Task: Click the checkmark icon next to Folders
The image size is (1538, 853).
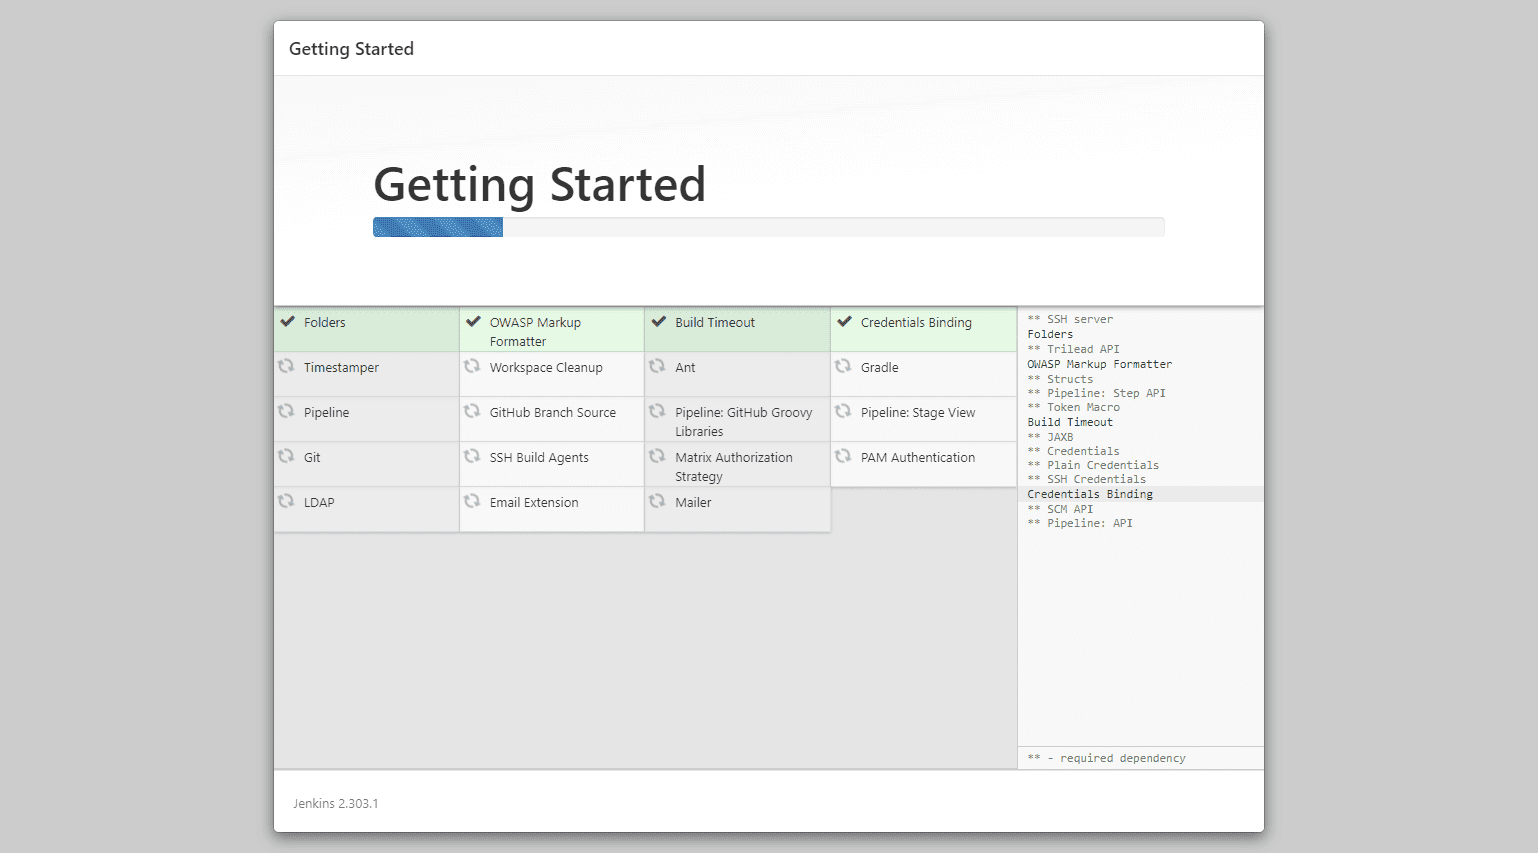Action: point(288,322)
